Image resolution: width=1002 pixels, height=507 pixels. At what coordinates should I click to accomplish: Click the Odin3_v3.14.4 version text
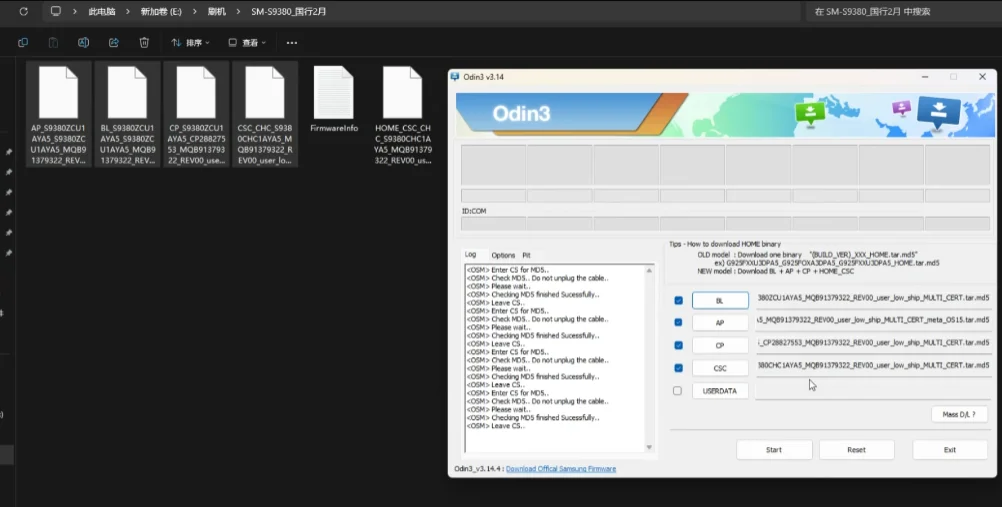(x=479, y=469)
